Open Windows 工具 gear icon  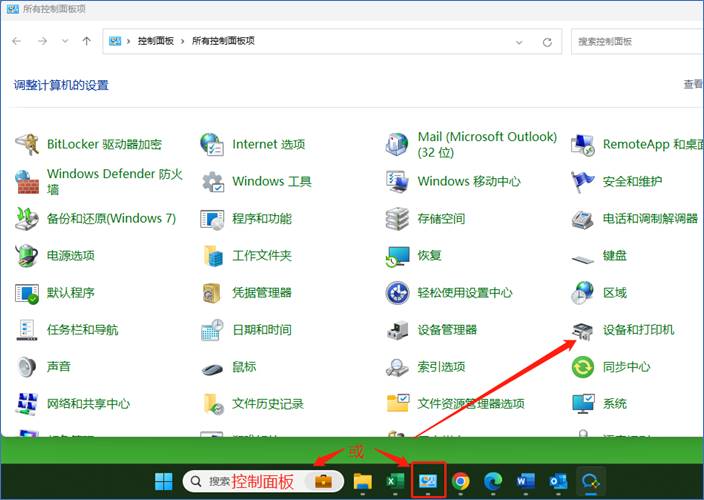tap(212, 181)
